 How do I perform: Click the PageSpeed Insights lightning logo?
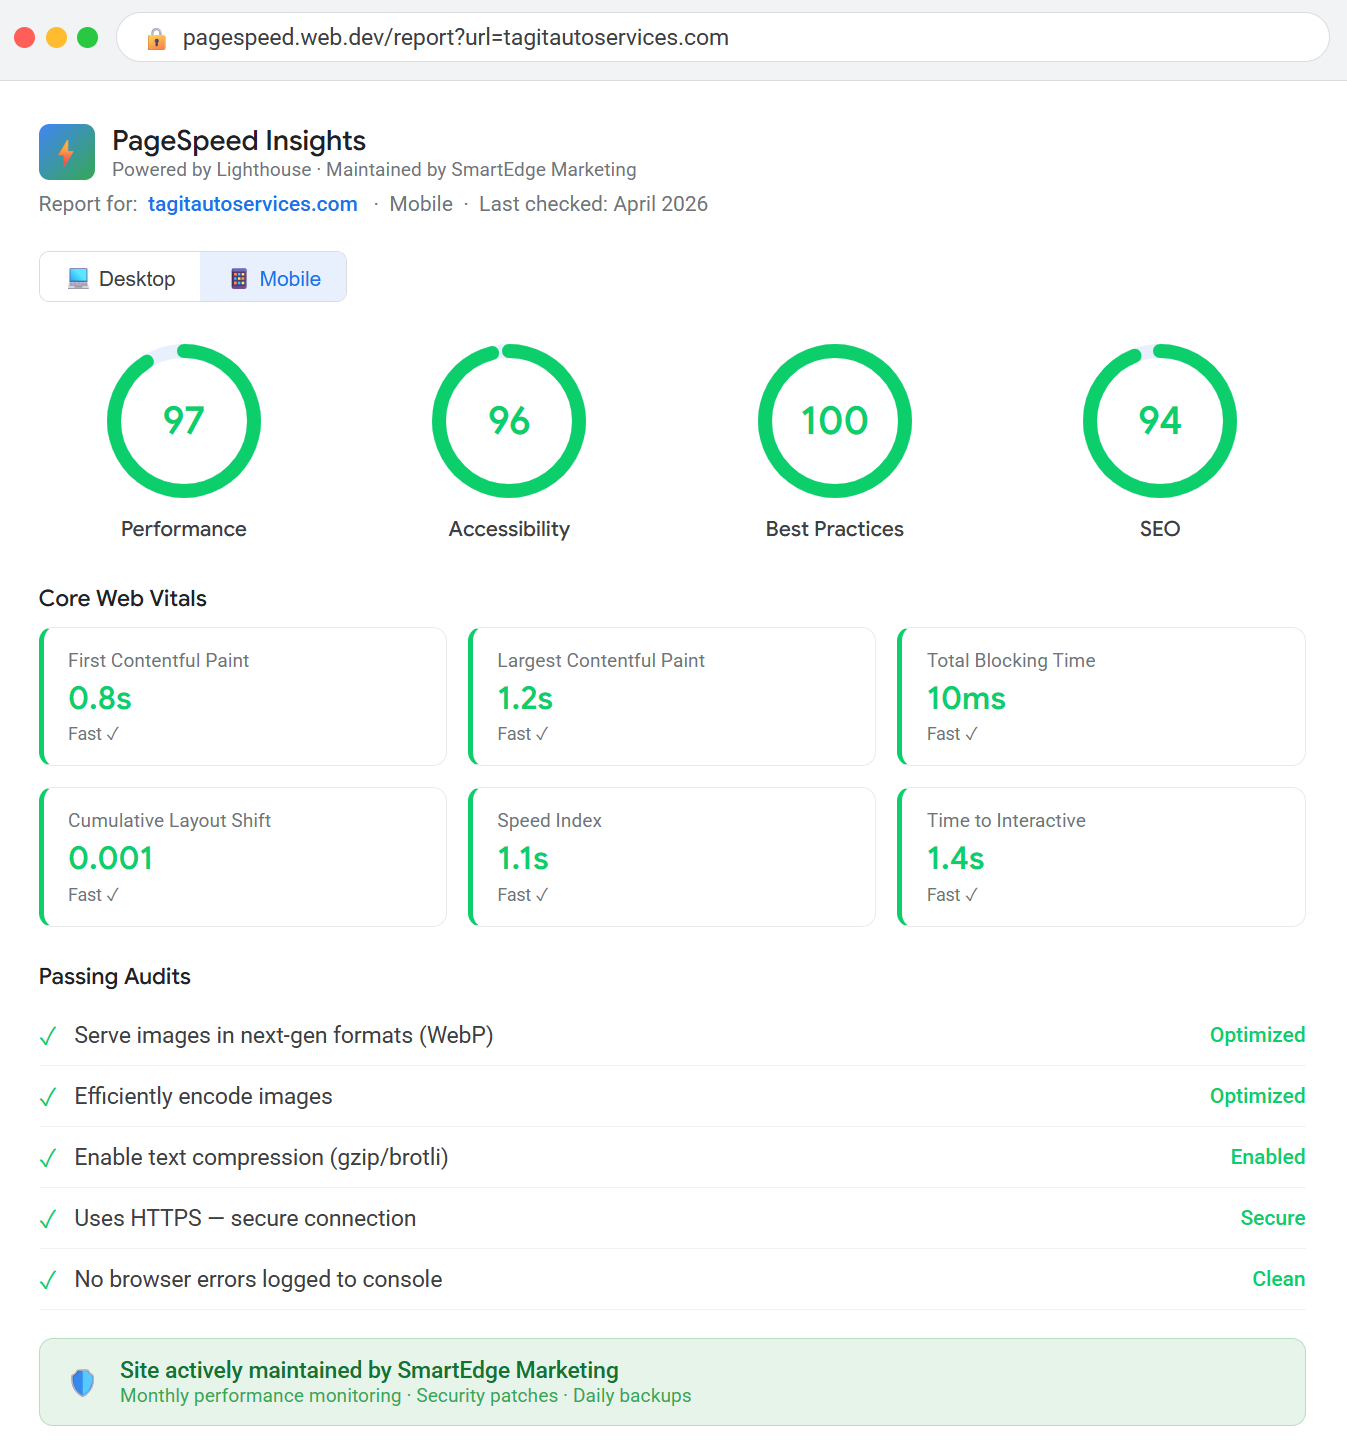pyautogui.click(x=67, y=152)
